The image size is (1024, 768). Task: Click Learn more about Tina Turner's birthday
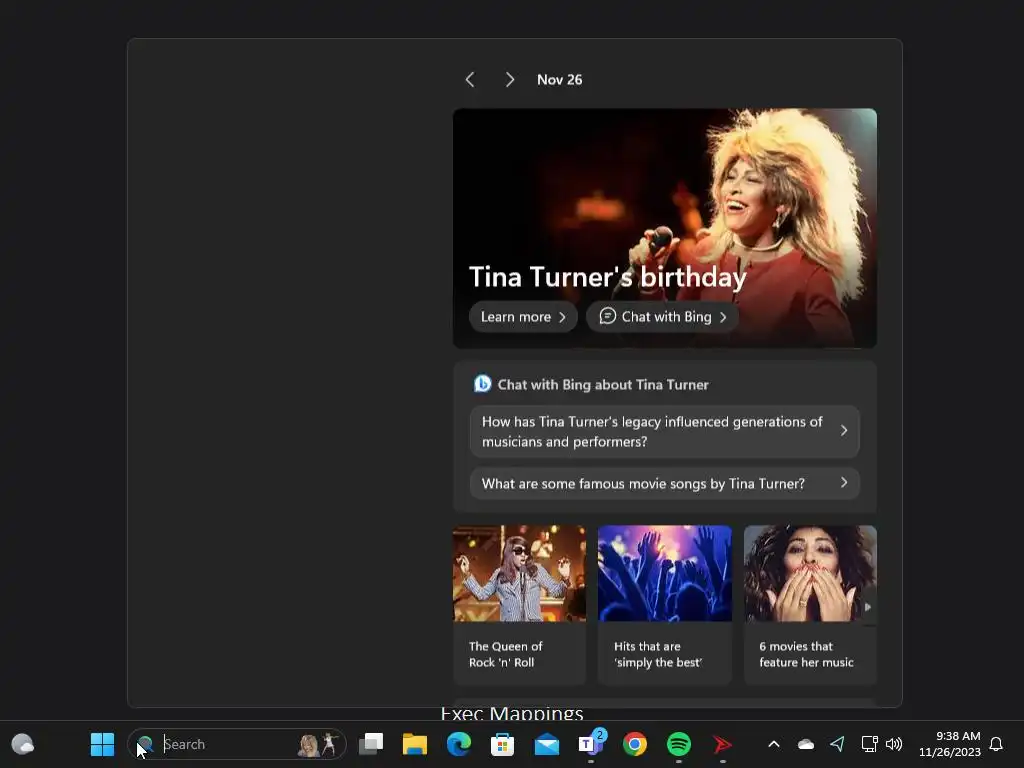523,317
